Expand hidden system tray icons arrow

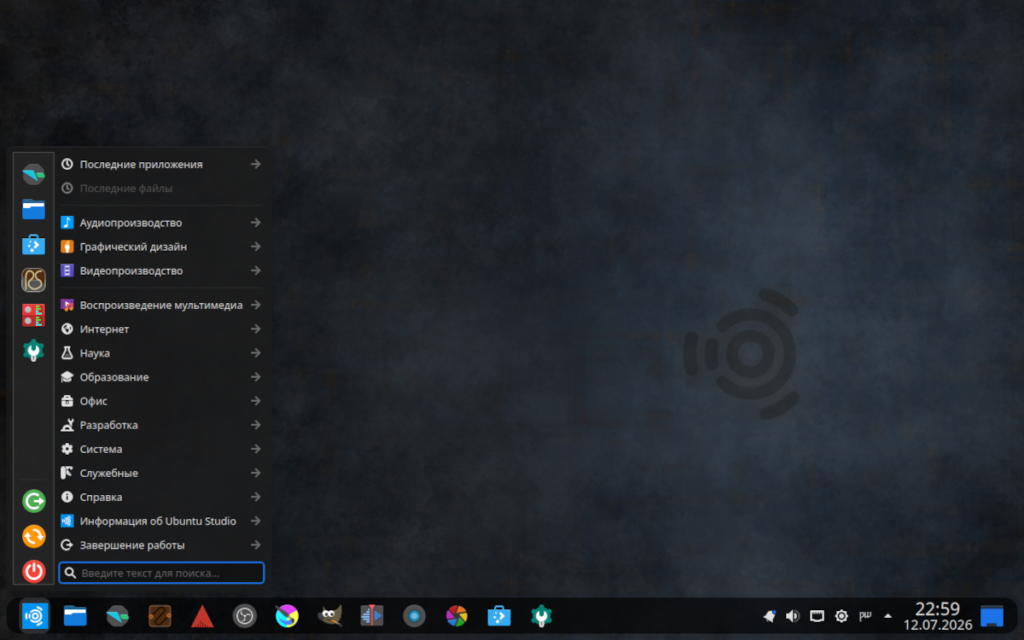point(888,616)
